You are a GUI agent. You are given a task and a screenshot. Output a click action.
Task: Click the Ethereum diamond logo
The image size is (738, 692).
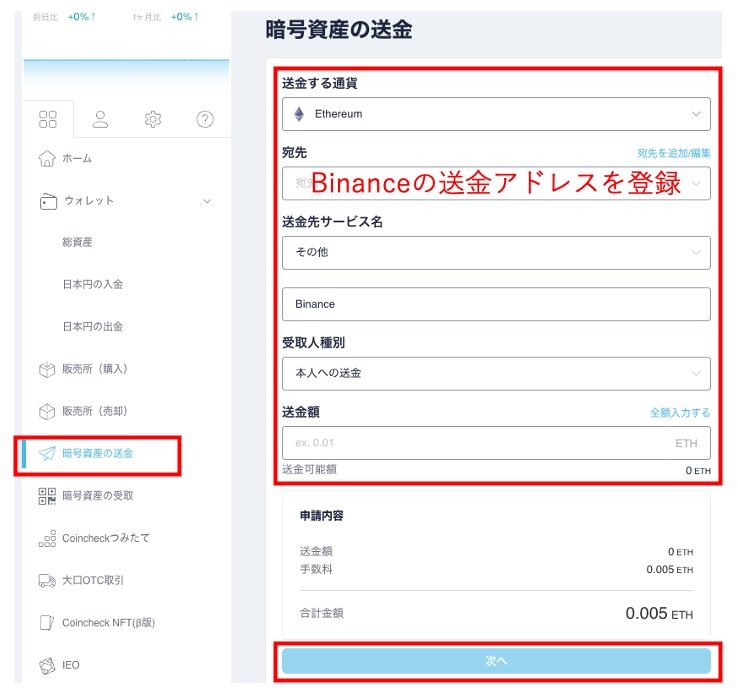tap(299, 114)
